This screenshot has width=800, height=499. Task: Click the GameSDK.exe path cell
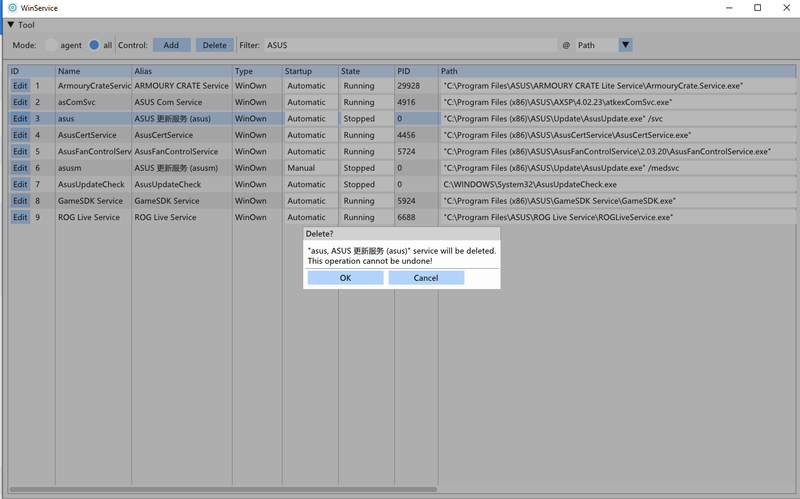coord(617,201)
